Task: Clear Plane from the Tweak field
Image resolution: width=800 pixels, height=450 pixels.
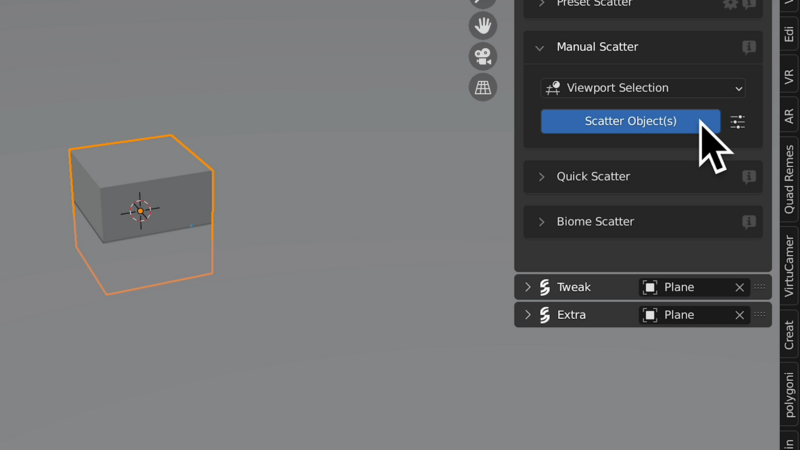Action: (739, 287)
